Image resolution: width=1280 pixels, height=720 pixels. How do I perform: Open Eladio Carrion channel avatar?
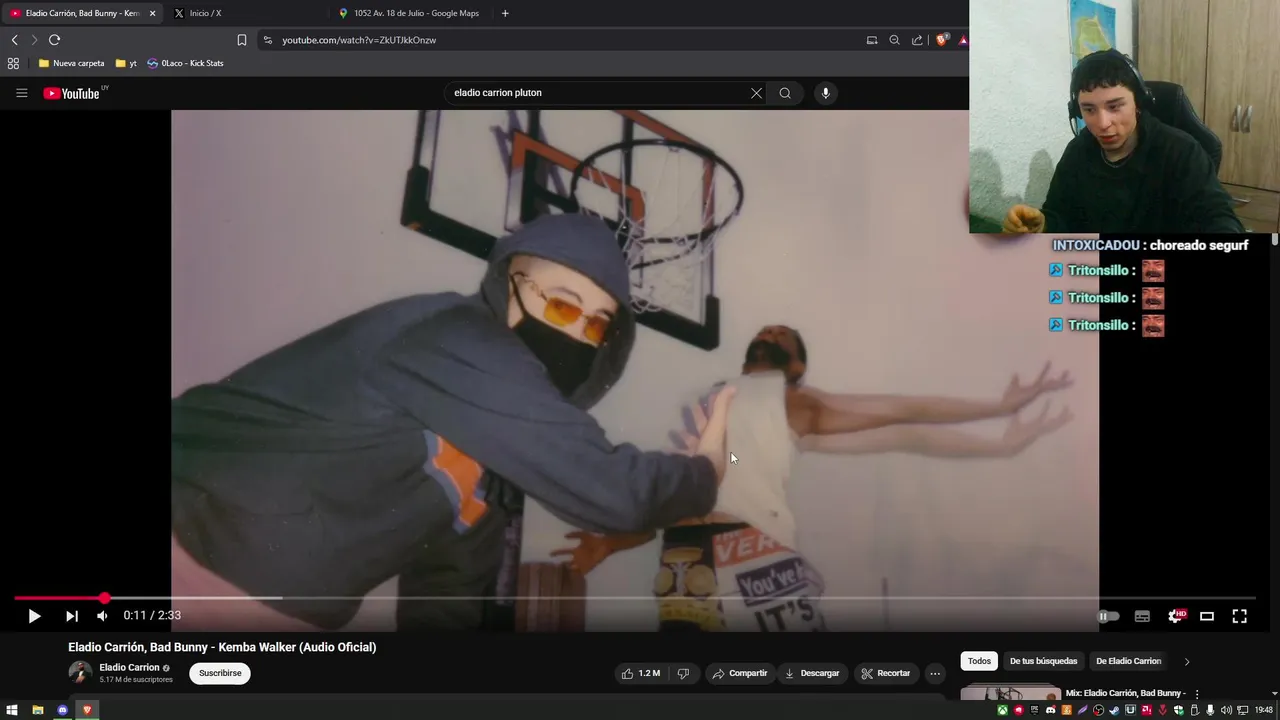[80, 673]
